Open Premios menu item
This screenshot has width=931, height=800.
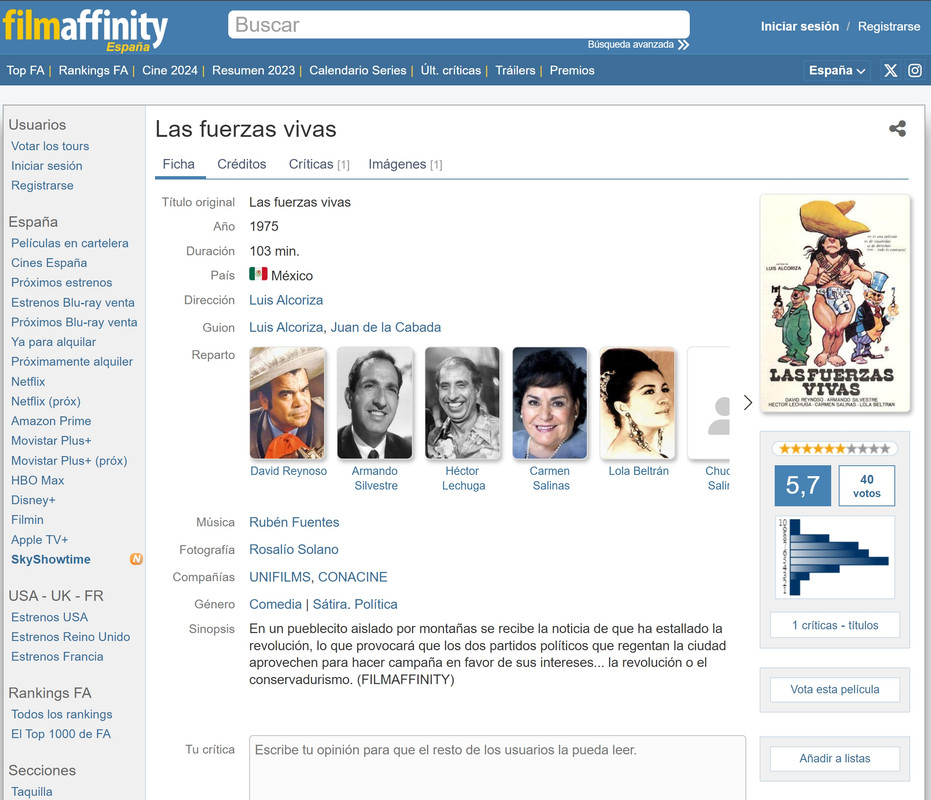(x=572, y=70)
